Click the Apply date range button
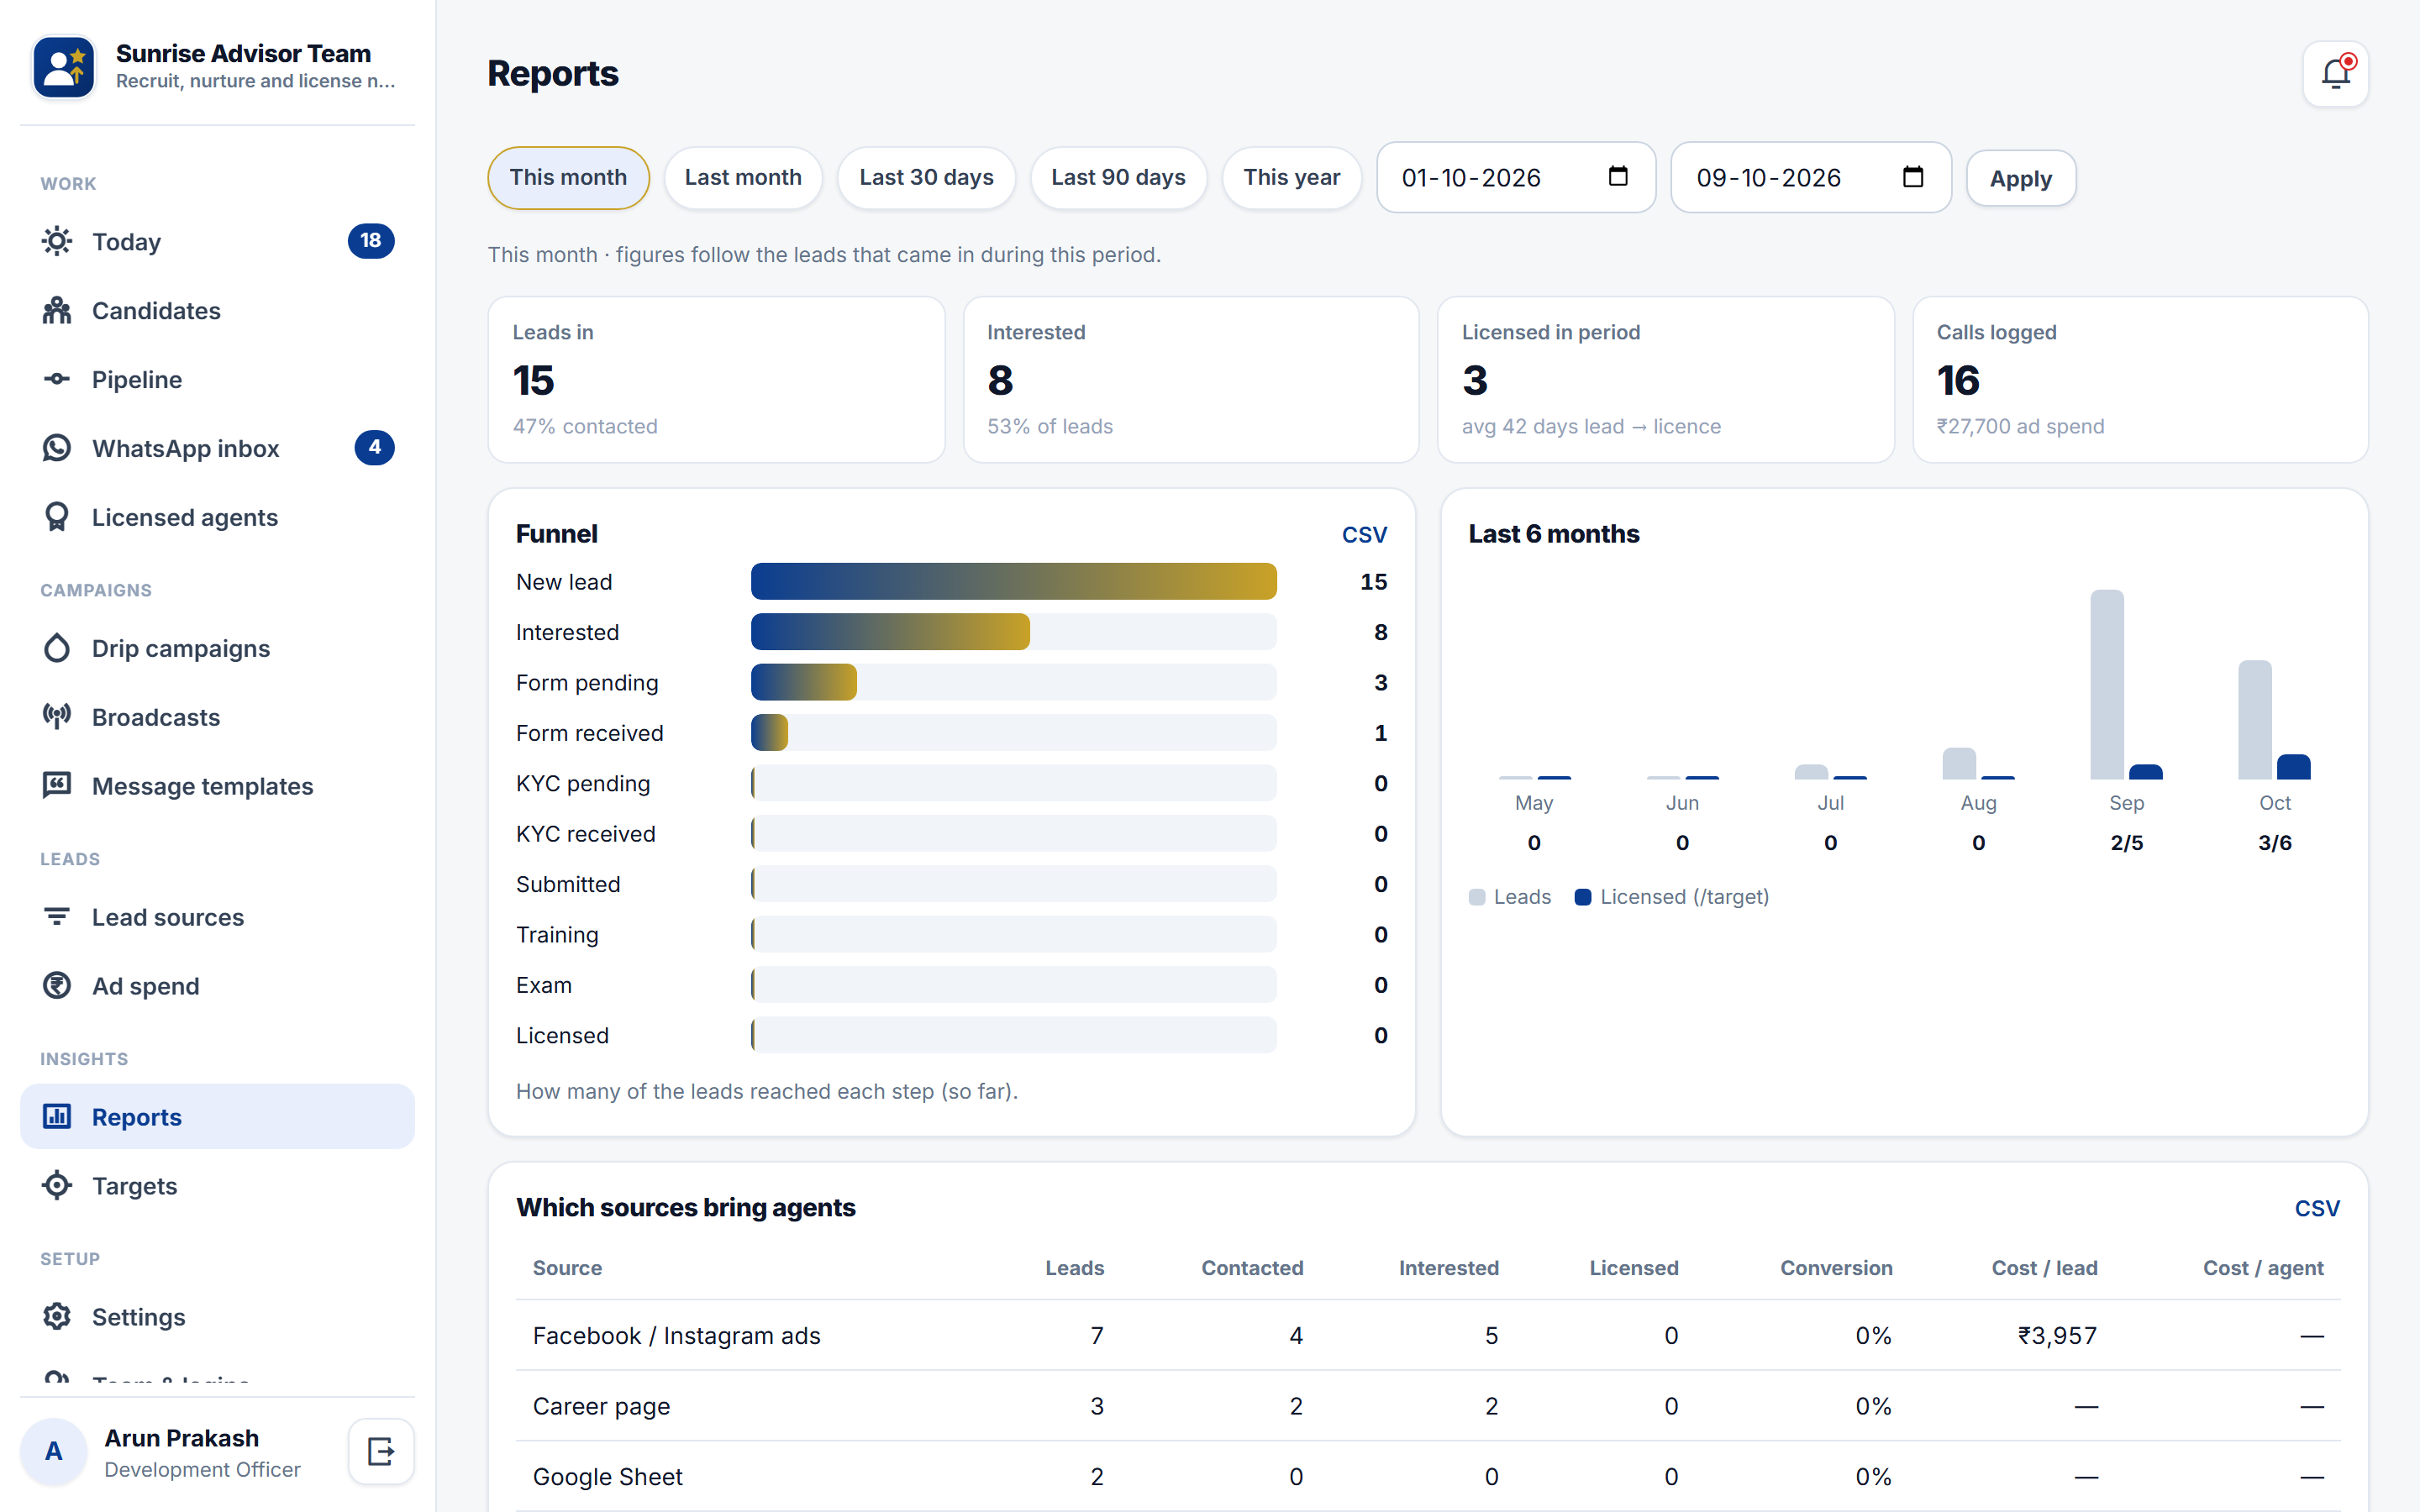 click(x=2020, y=178)
